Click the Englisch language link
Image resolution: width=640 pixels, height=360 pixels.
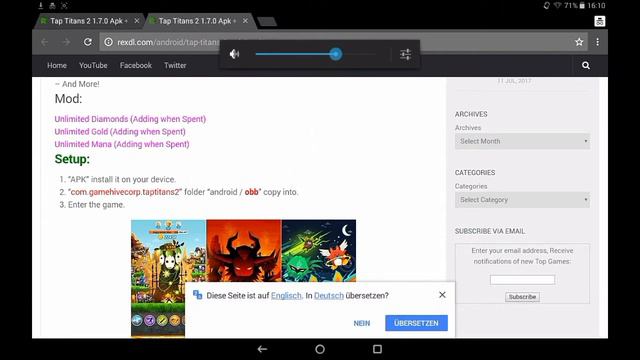286,296
